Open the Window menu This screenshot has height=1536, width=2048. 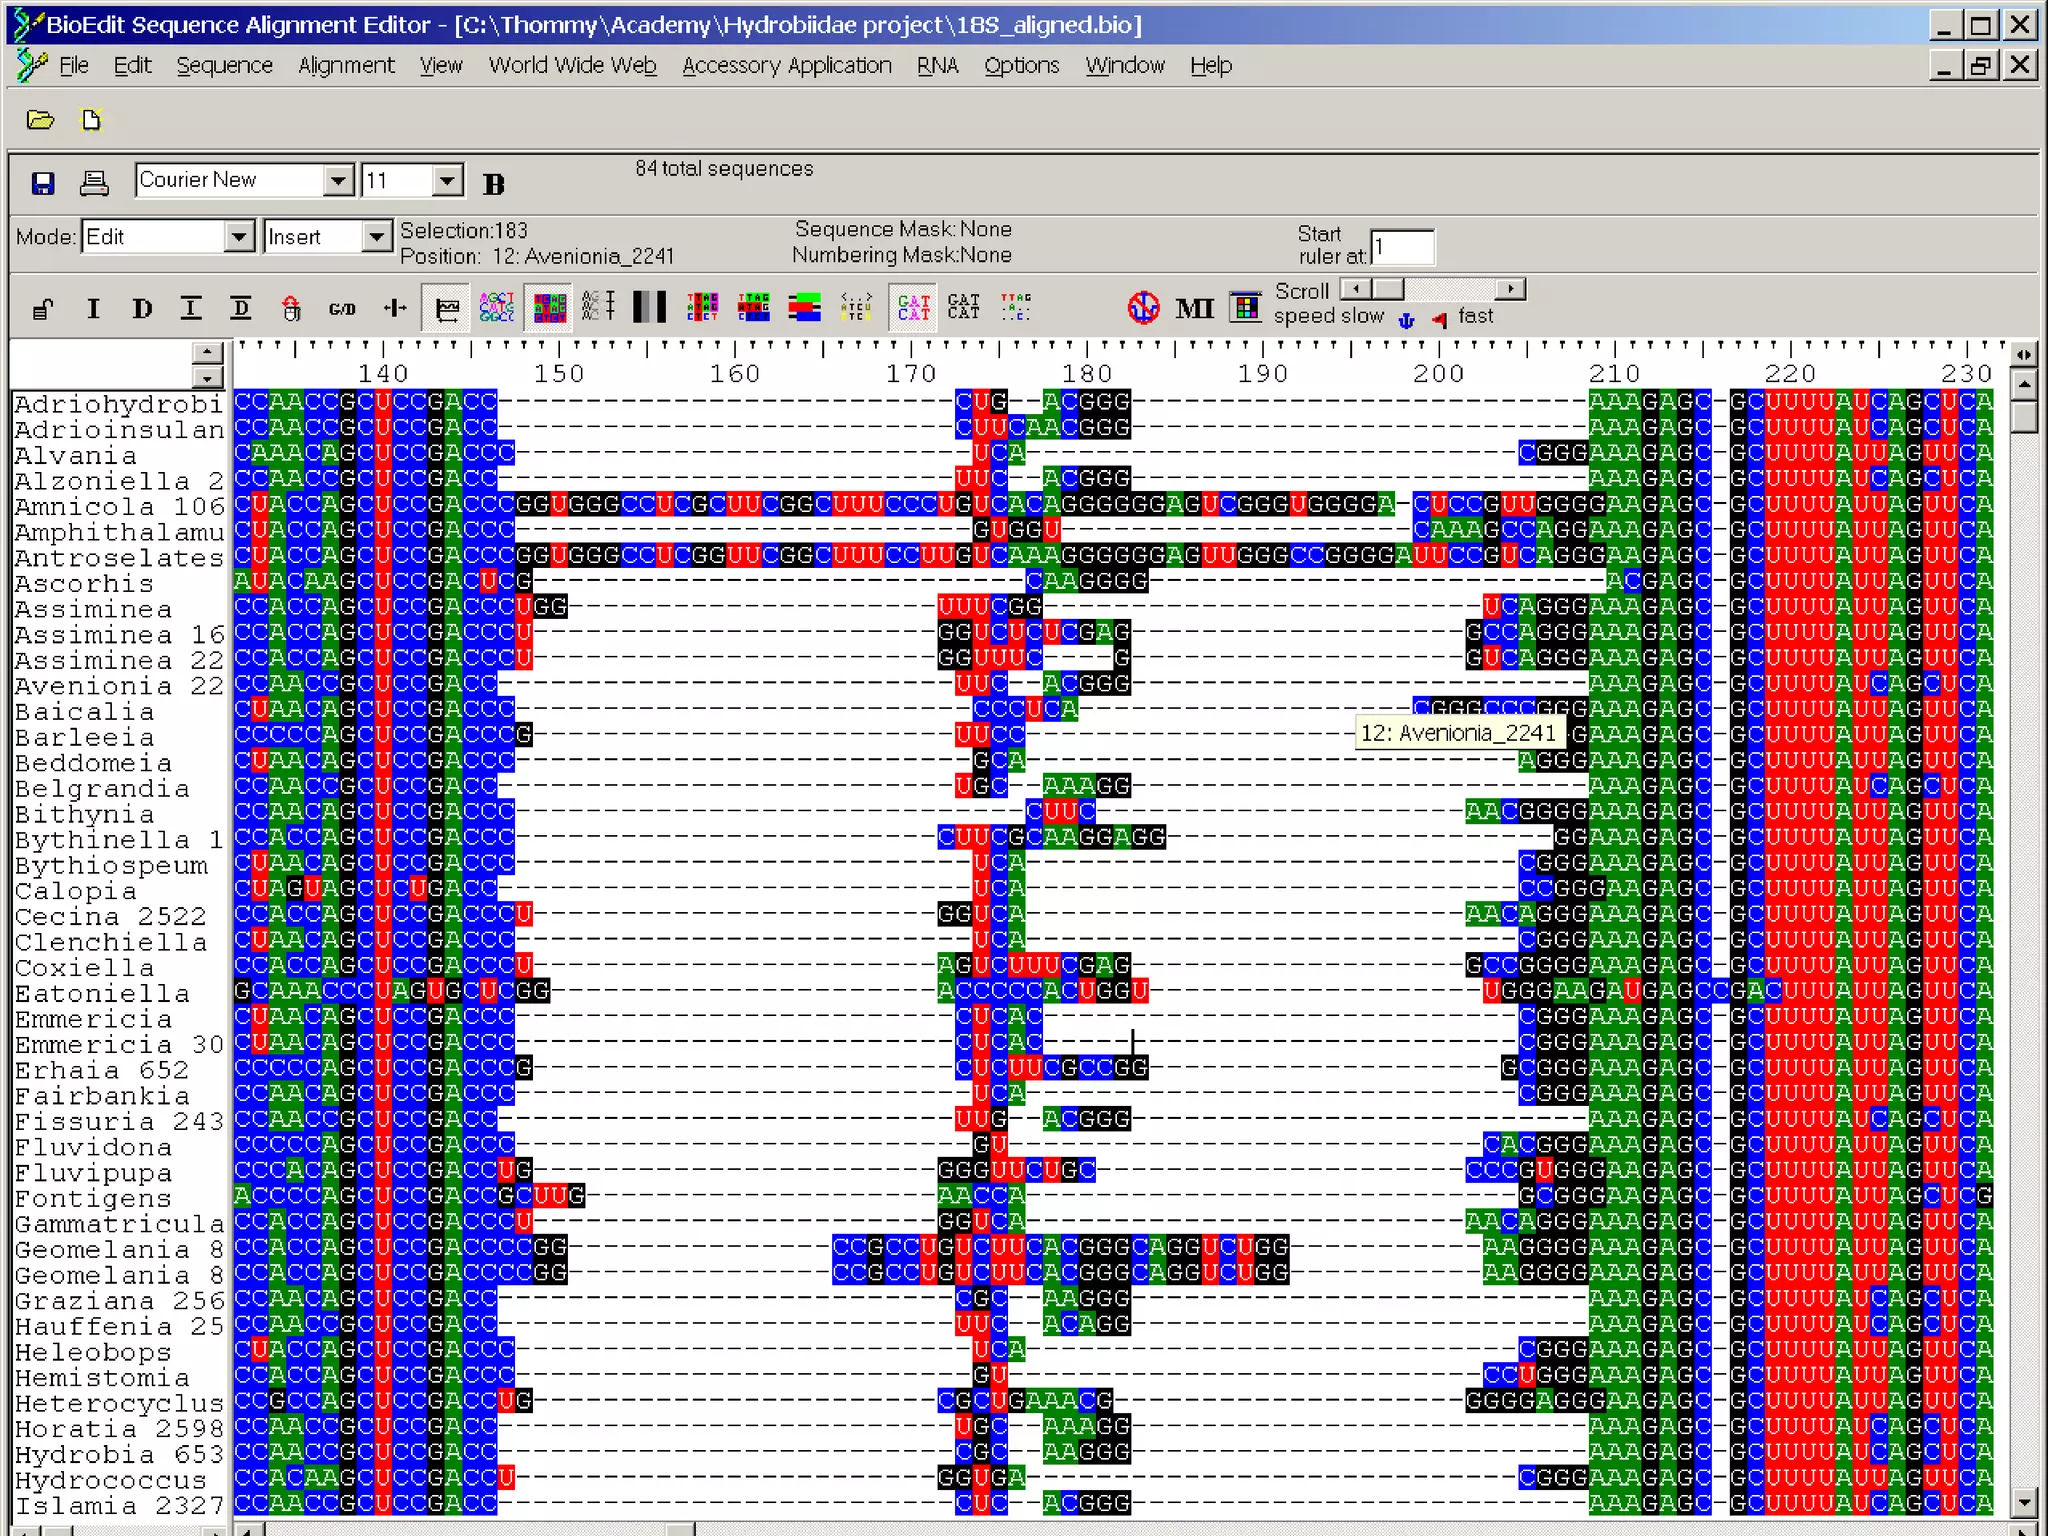[1125, 66]
